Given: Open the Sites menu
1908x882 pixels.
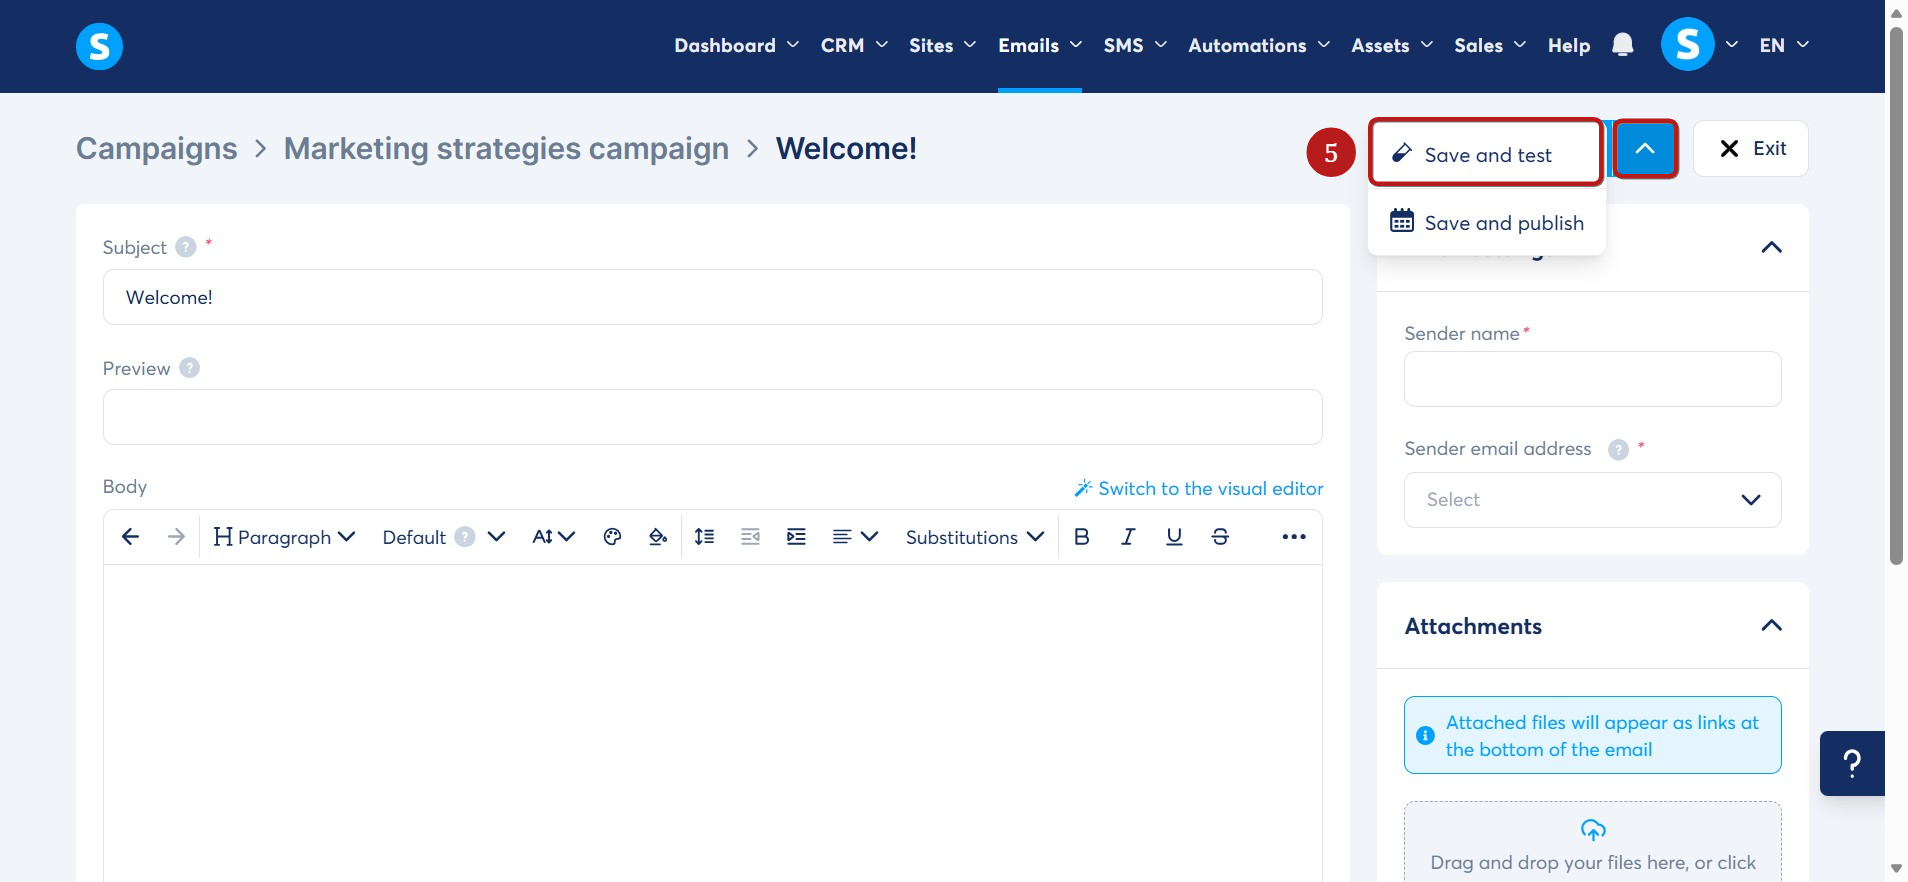Looking at the screenshot, I should click(x=942, y=45).
